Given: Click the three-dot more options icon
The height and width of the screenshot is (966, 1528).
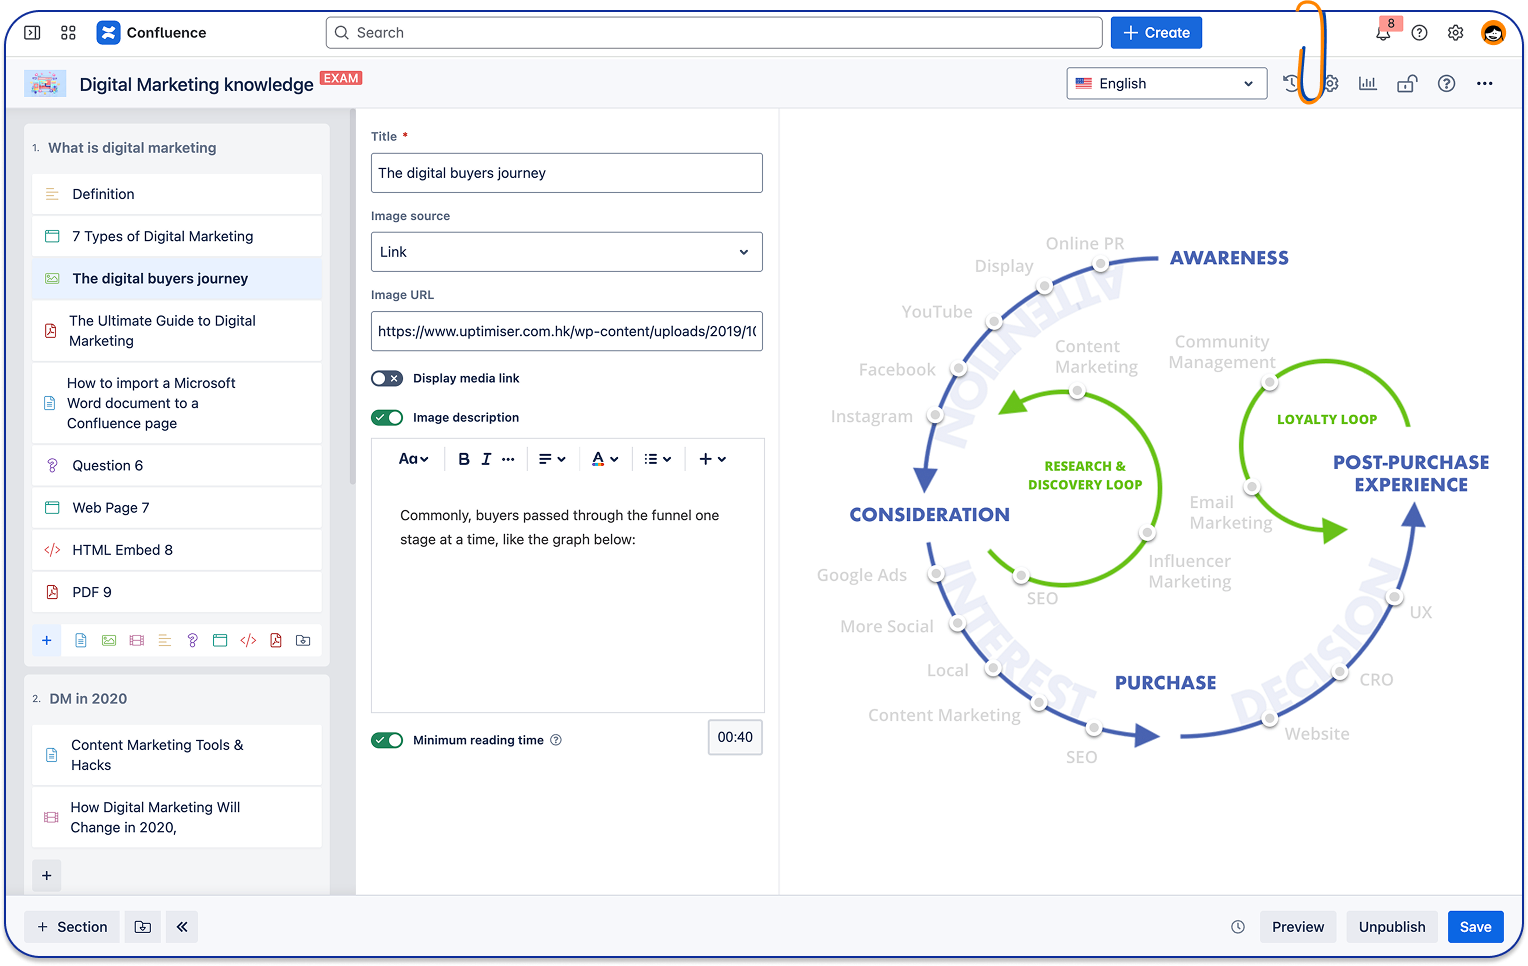Looking at the screenshot, I should pos(1484,84).
